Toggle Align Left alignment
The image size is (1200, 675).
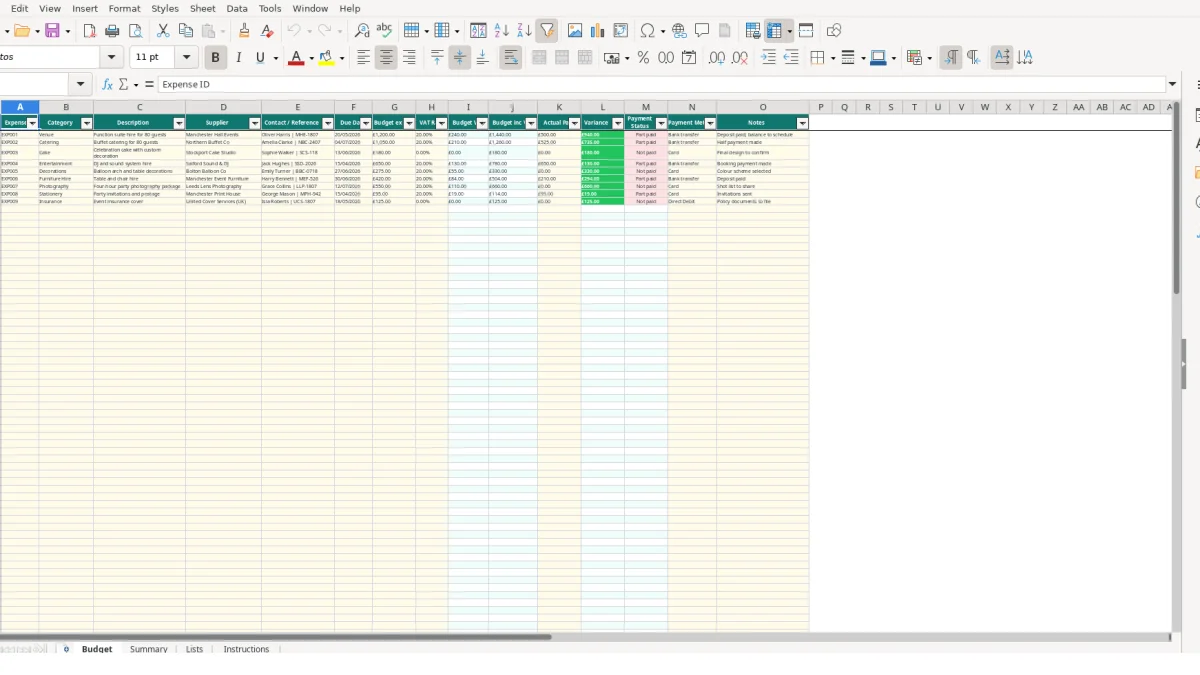[363, 58]
